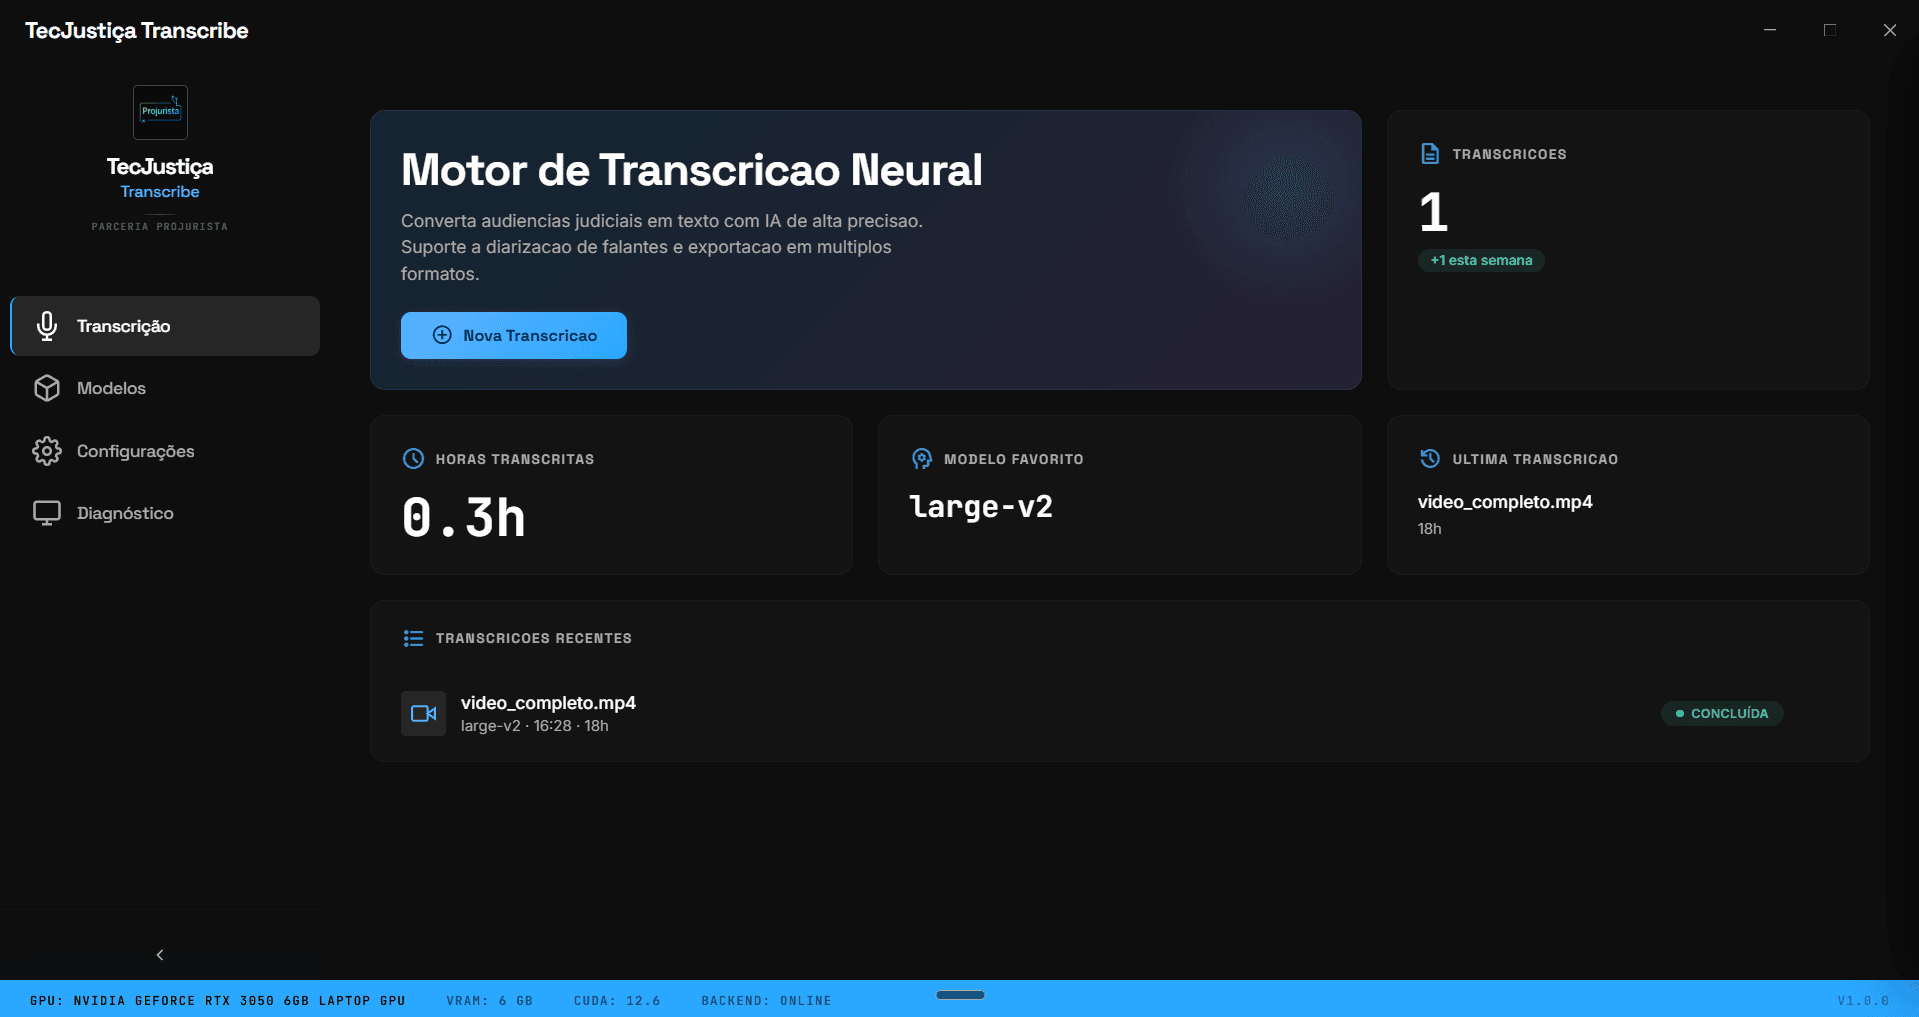This screenshot has height=1017, width=1919.
Task: Collapse the sidebar with the chevron arrow
Action: click(x=160, y=955)
